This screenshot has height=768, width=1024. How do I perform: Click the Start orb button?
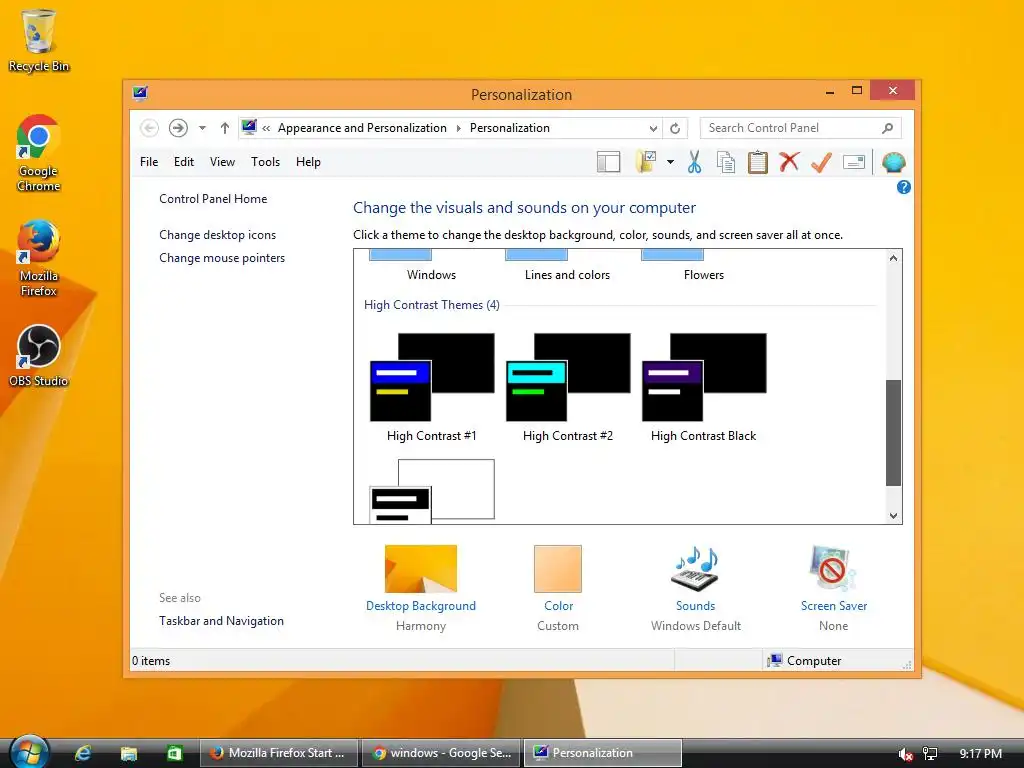pos(30,752)
